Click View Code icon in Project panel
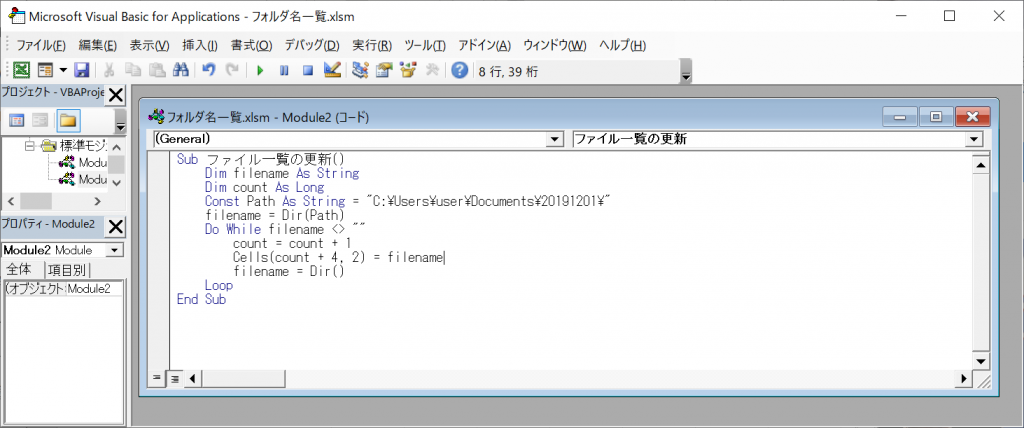This screenshot has width=1024, height=428. [x=18, y=120]
